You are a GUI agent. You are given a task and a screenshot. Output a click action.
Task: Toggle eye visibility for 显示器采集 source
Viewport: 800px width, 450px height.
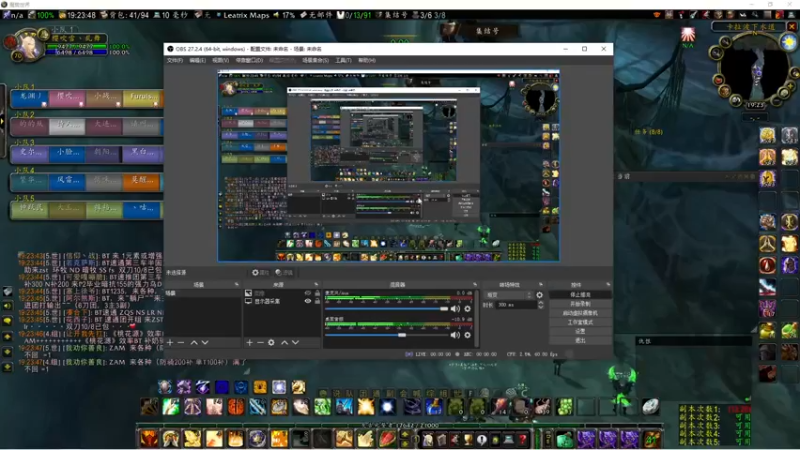[308, 301]
